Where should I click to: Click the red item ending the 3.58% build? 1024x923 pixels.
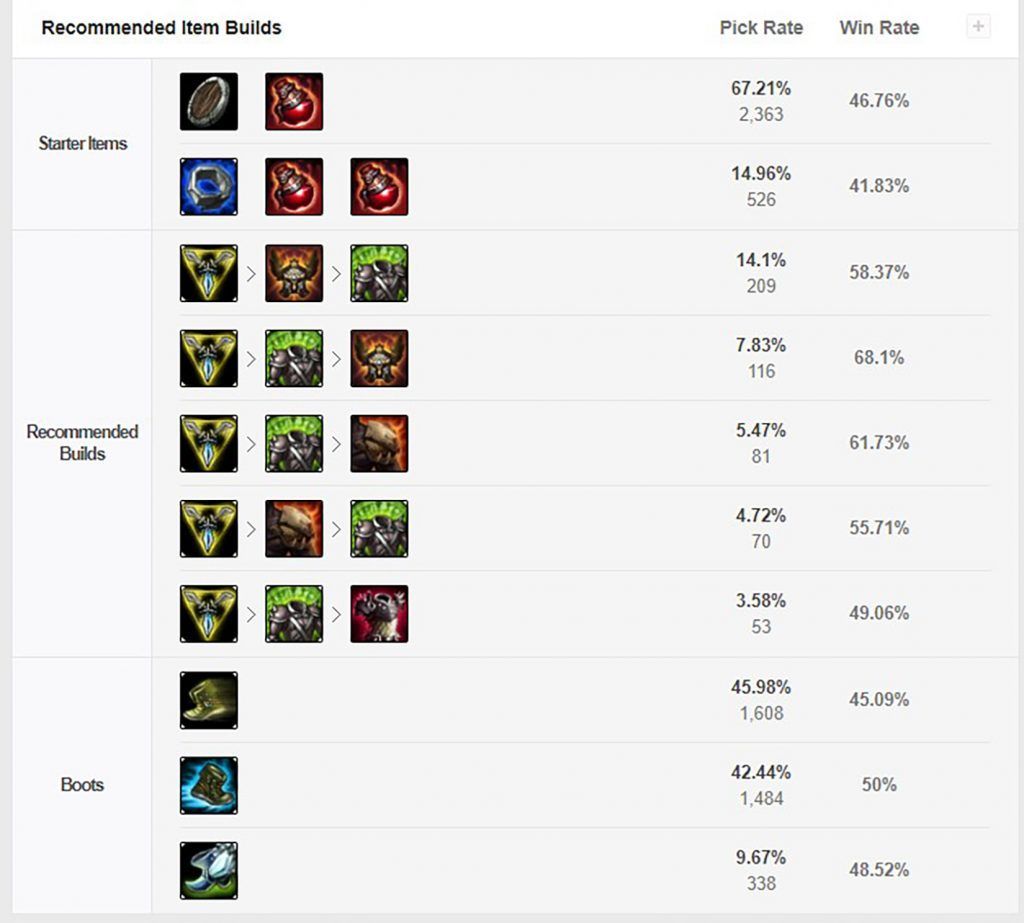coord(379,613)
